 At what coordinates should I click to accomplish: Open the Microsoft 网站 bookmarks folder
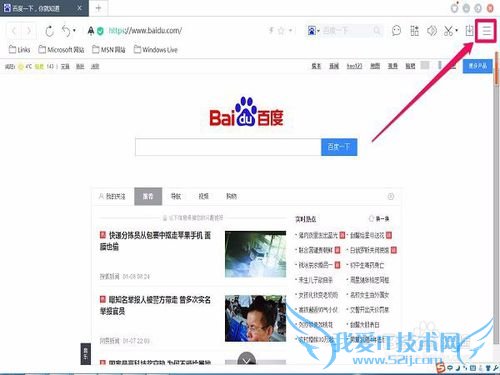click(x=61, y=50)
